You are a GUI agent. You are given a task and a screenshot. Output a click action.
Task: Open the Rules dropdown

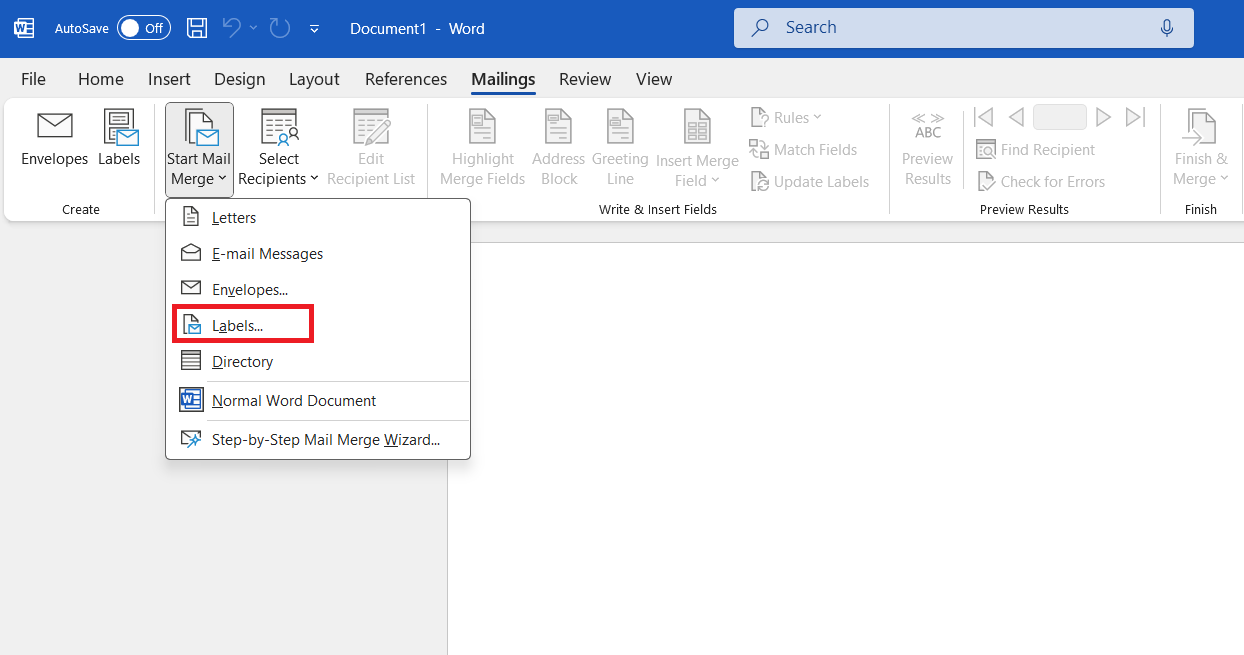pos(786,118)
